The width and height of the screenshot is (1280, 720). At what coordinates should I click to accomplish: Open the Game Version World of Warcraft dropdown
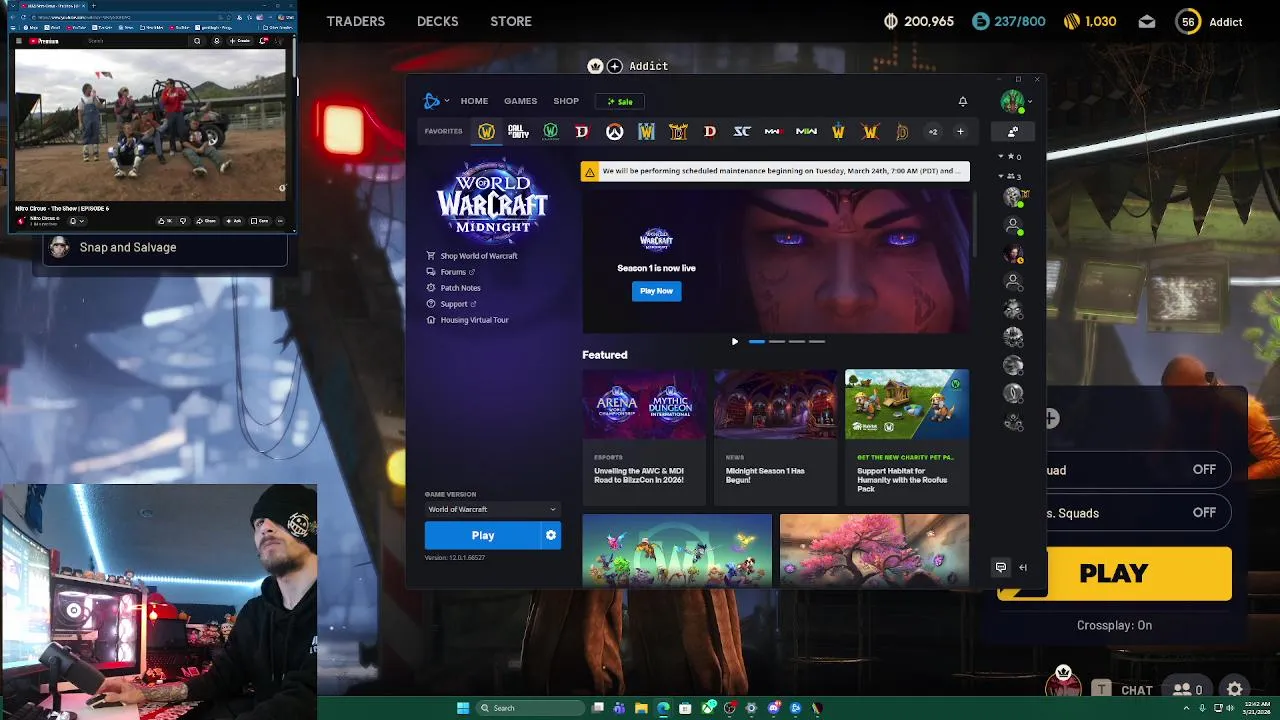(x=492, y=509)
